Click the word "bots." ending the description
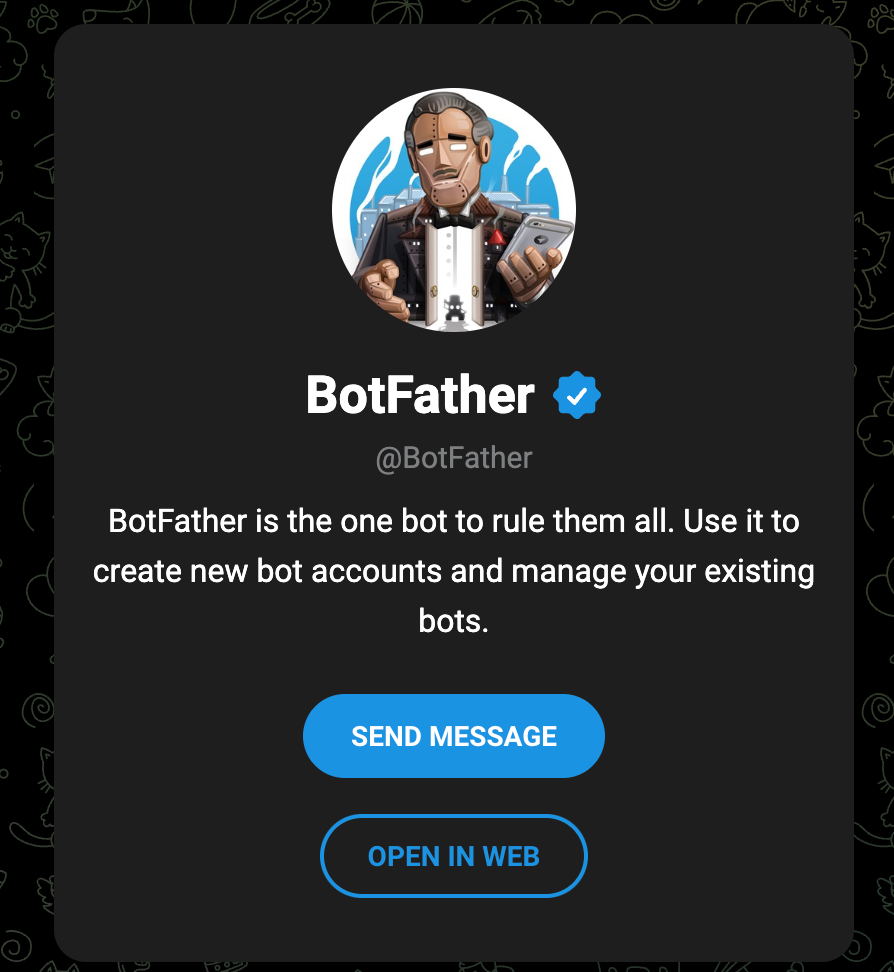894x972 pixels. point(453,622)
